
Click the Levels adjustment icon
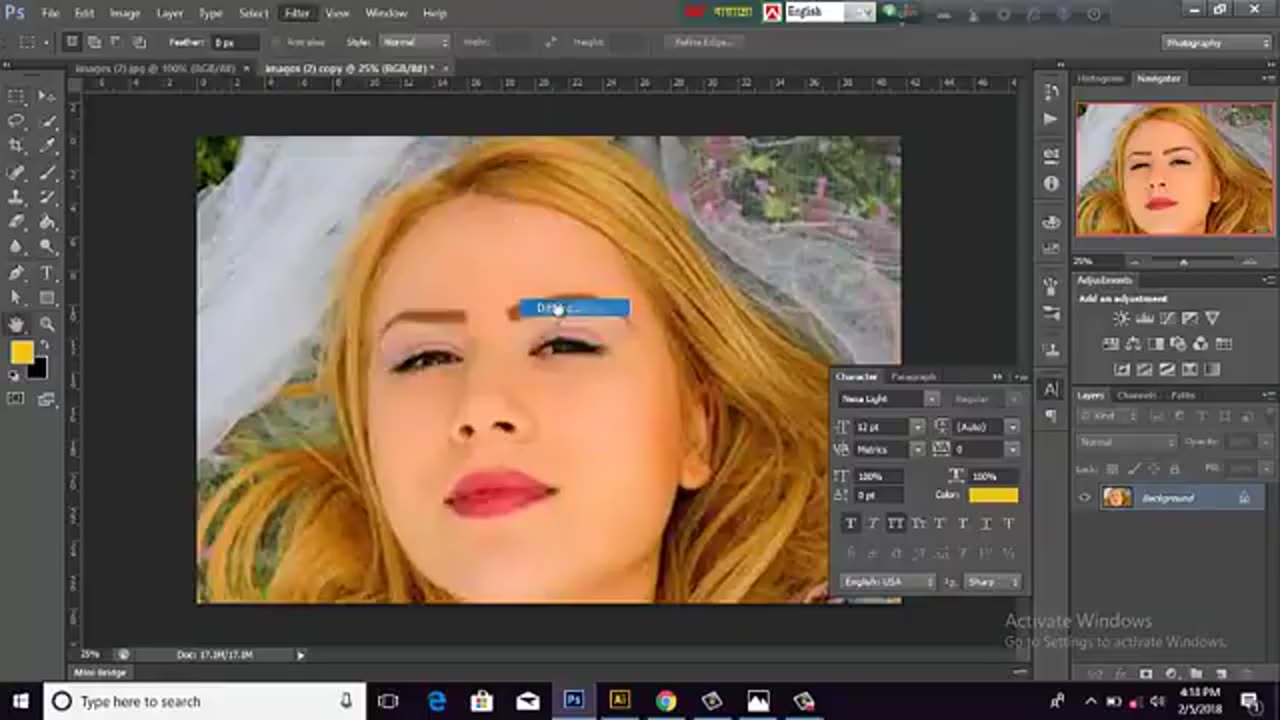pyautogui.click(x=1144, y=318)
